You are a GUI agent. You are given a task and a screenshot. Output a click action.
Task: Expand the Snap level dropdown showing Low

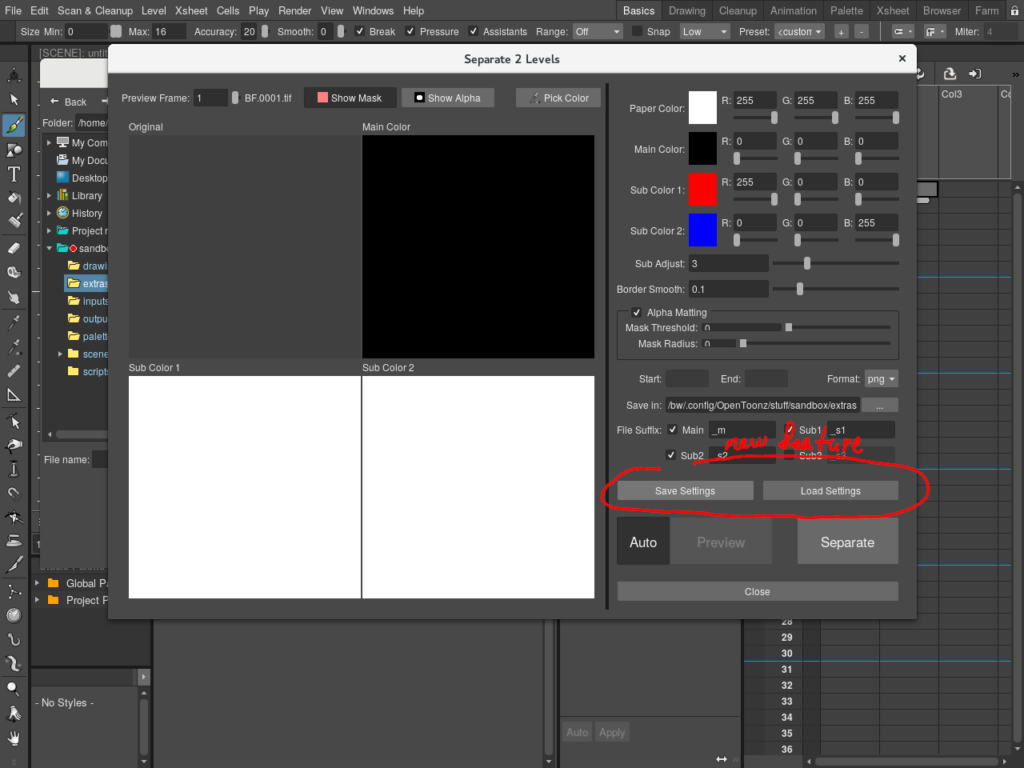[x=705, y=31]
